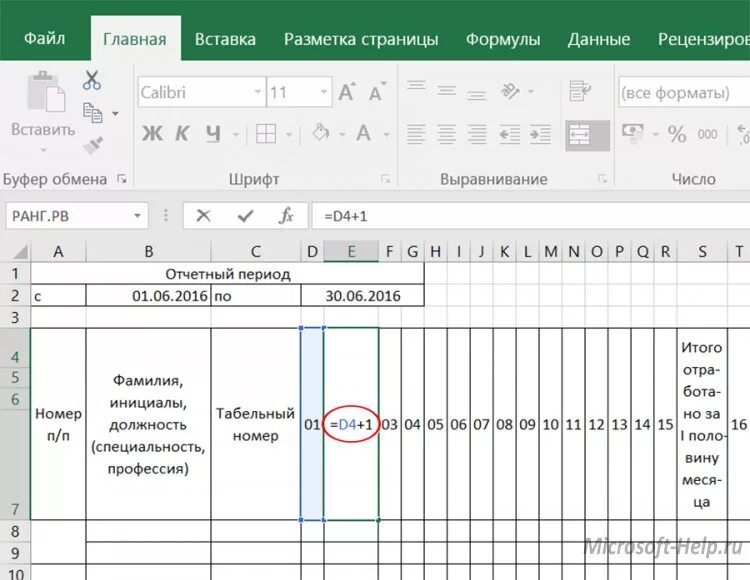Toggle bold Ж formatting
Viewport: 750px width, 580px height.
click(x=152, y=133)
